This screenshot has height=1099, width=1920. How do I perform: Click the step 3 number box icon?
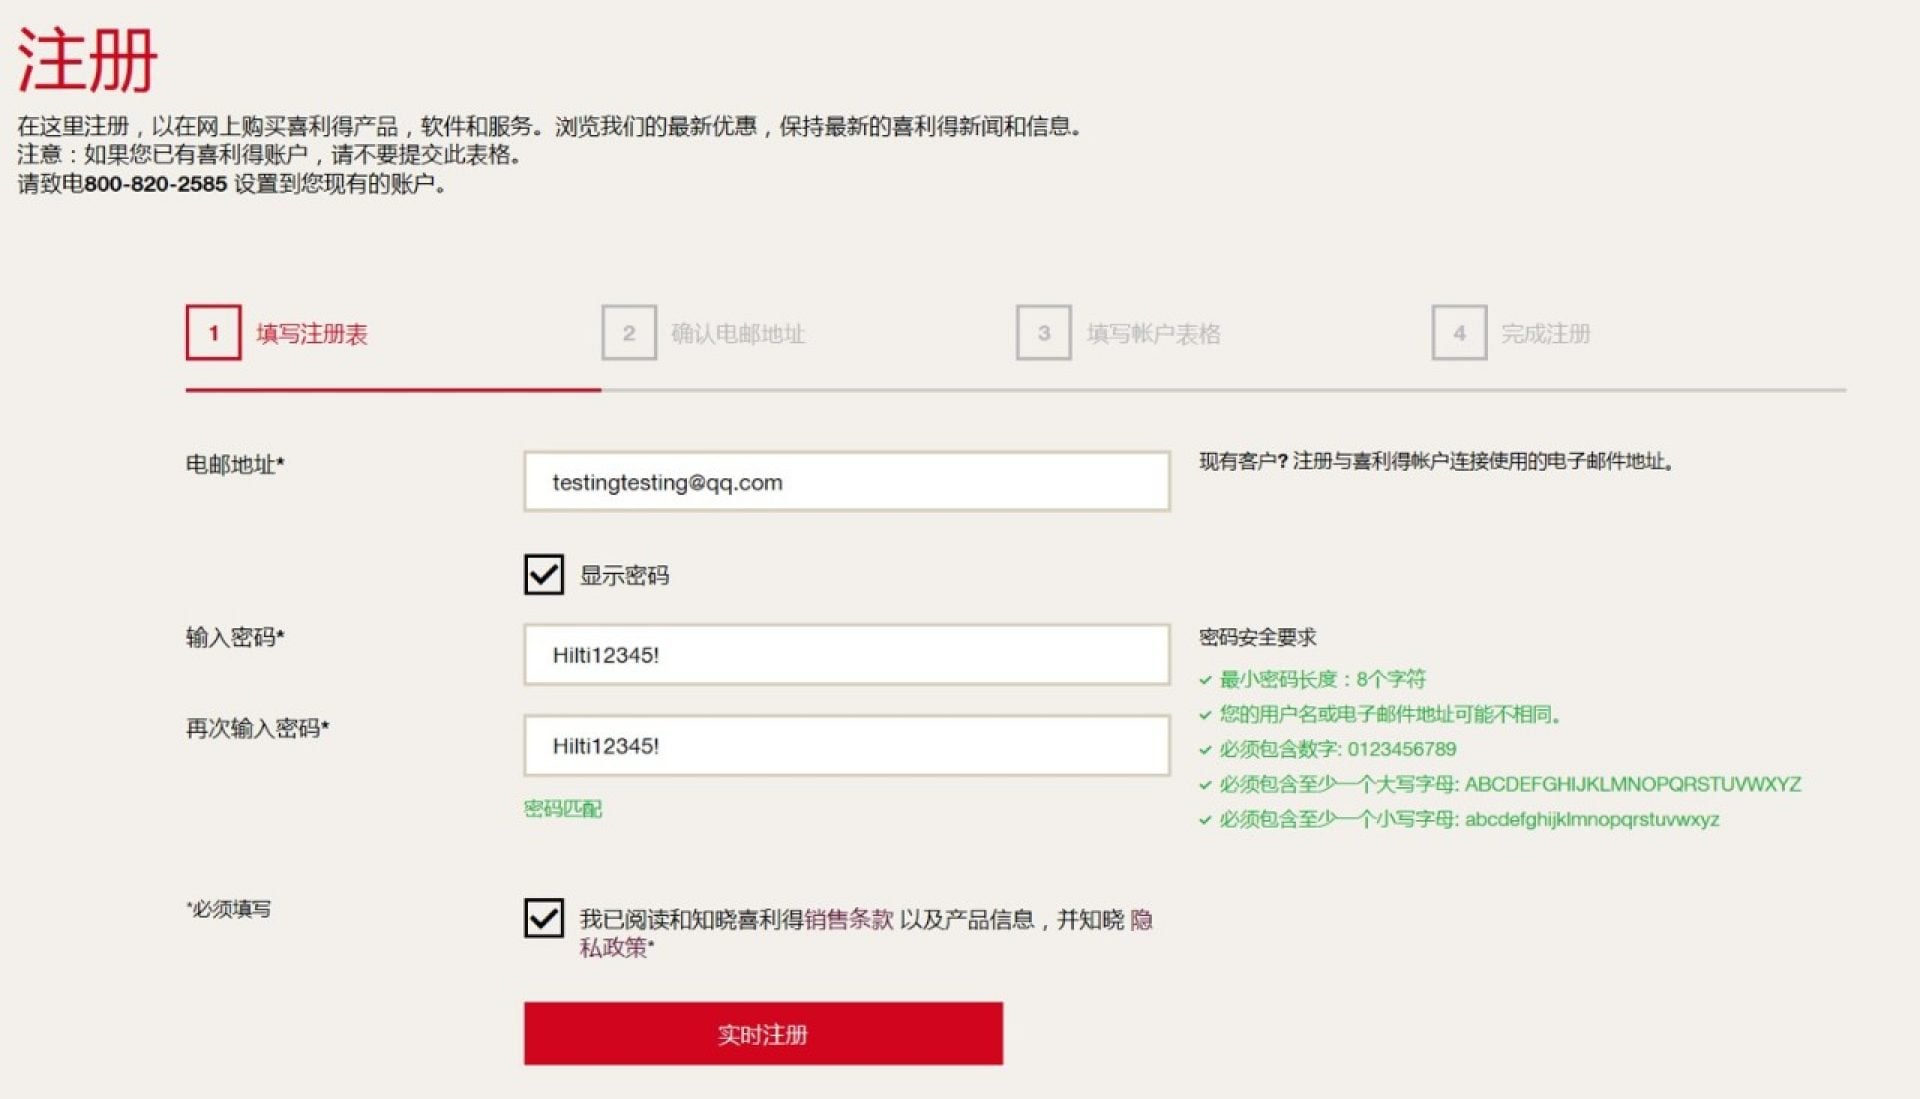1043,333
